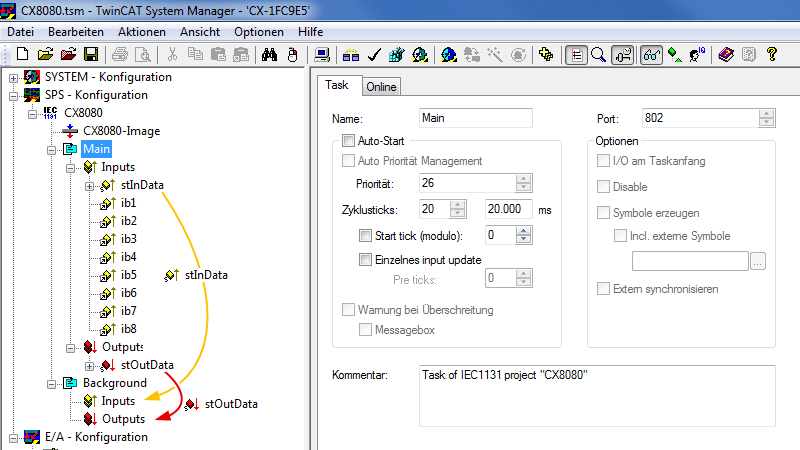
Task: Click the Start/Restart Run Mode icon
Action: tap(419, 54)
